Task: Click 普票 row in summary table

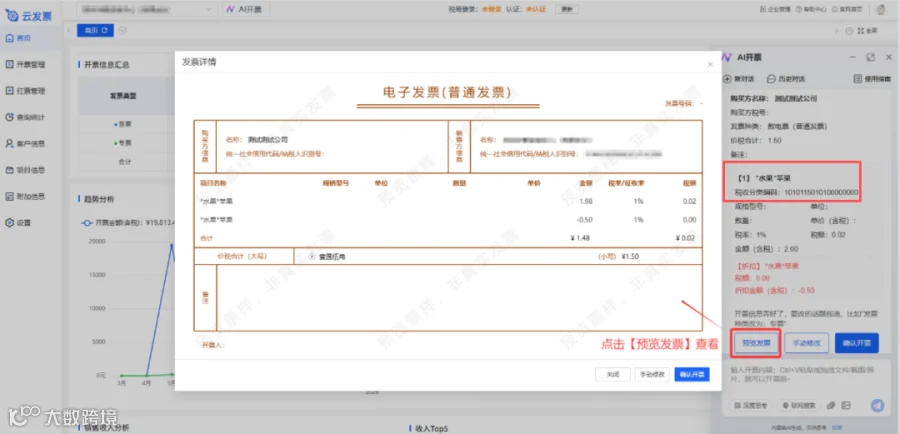Action: pos(123,124)
